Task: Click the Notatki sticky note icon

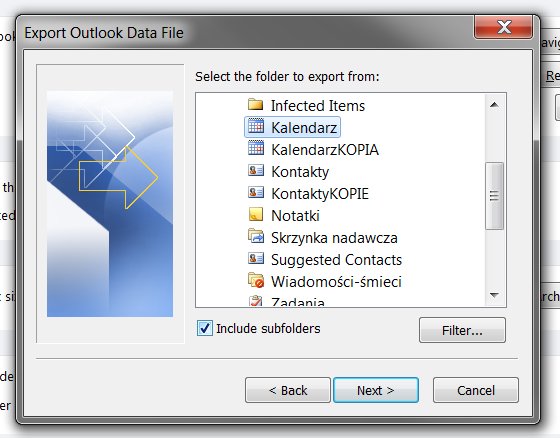Action: [x=256, y=215]
